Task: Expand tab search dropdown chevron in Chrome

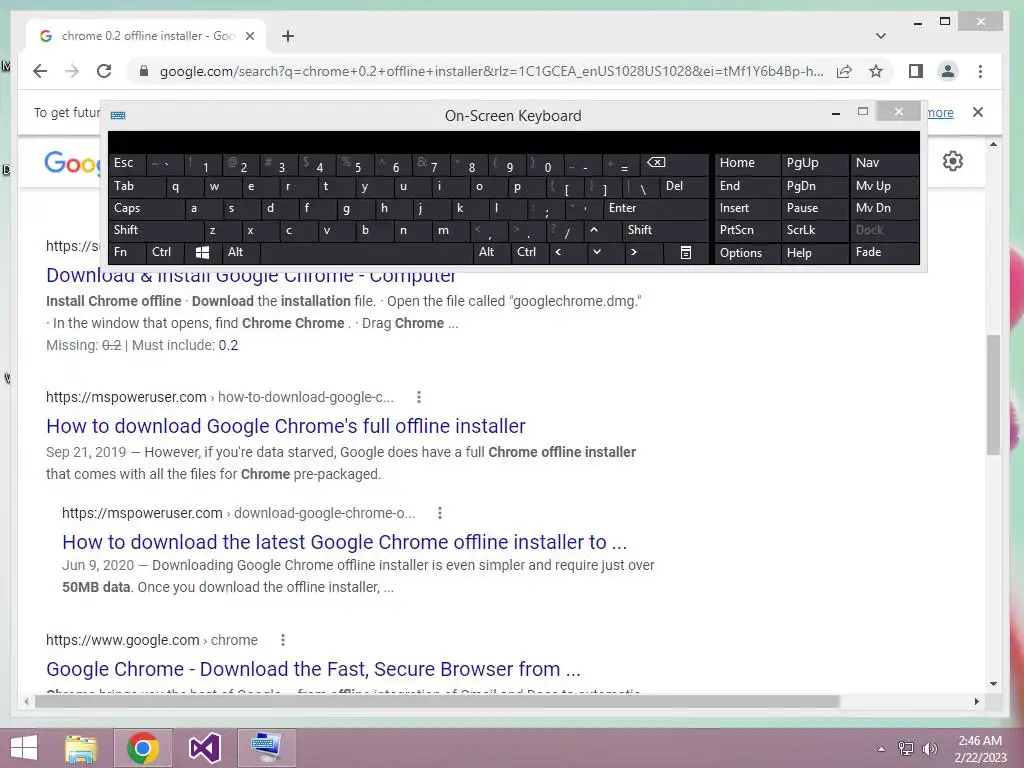Action: 880,36
